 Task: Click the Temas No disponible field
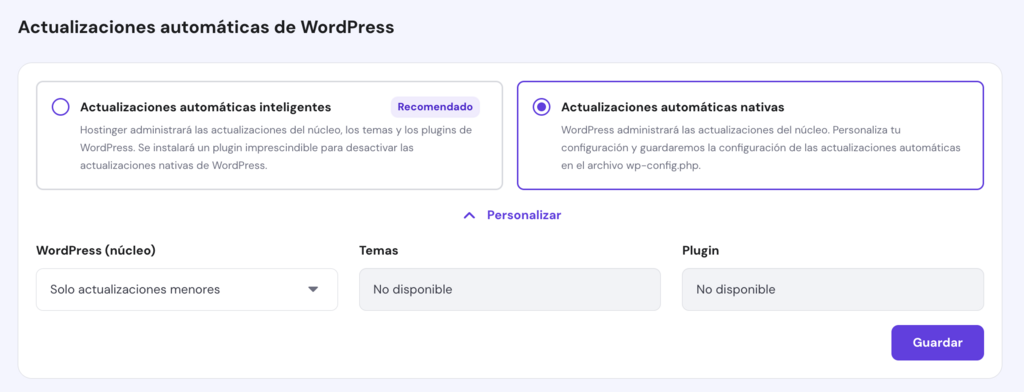coord(510,289)
